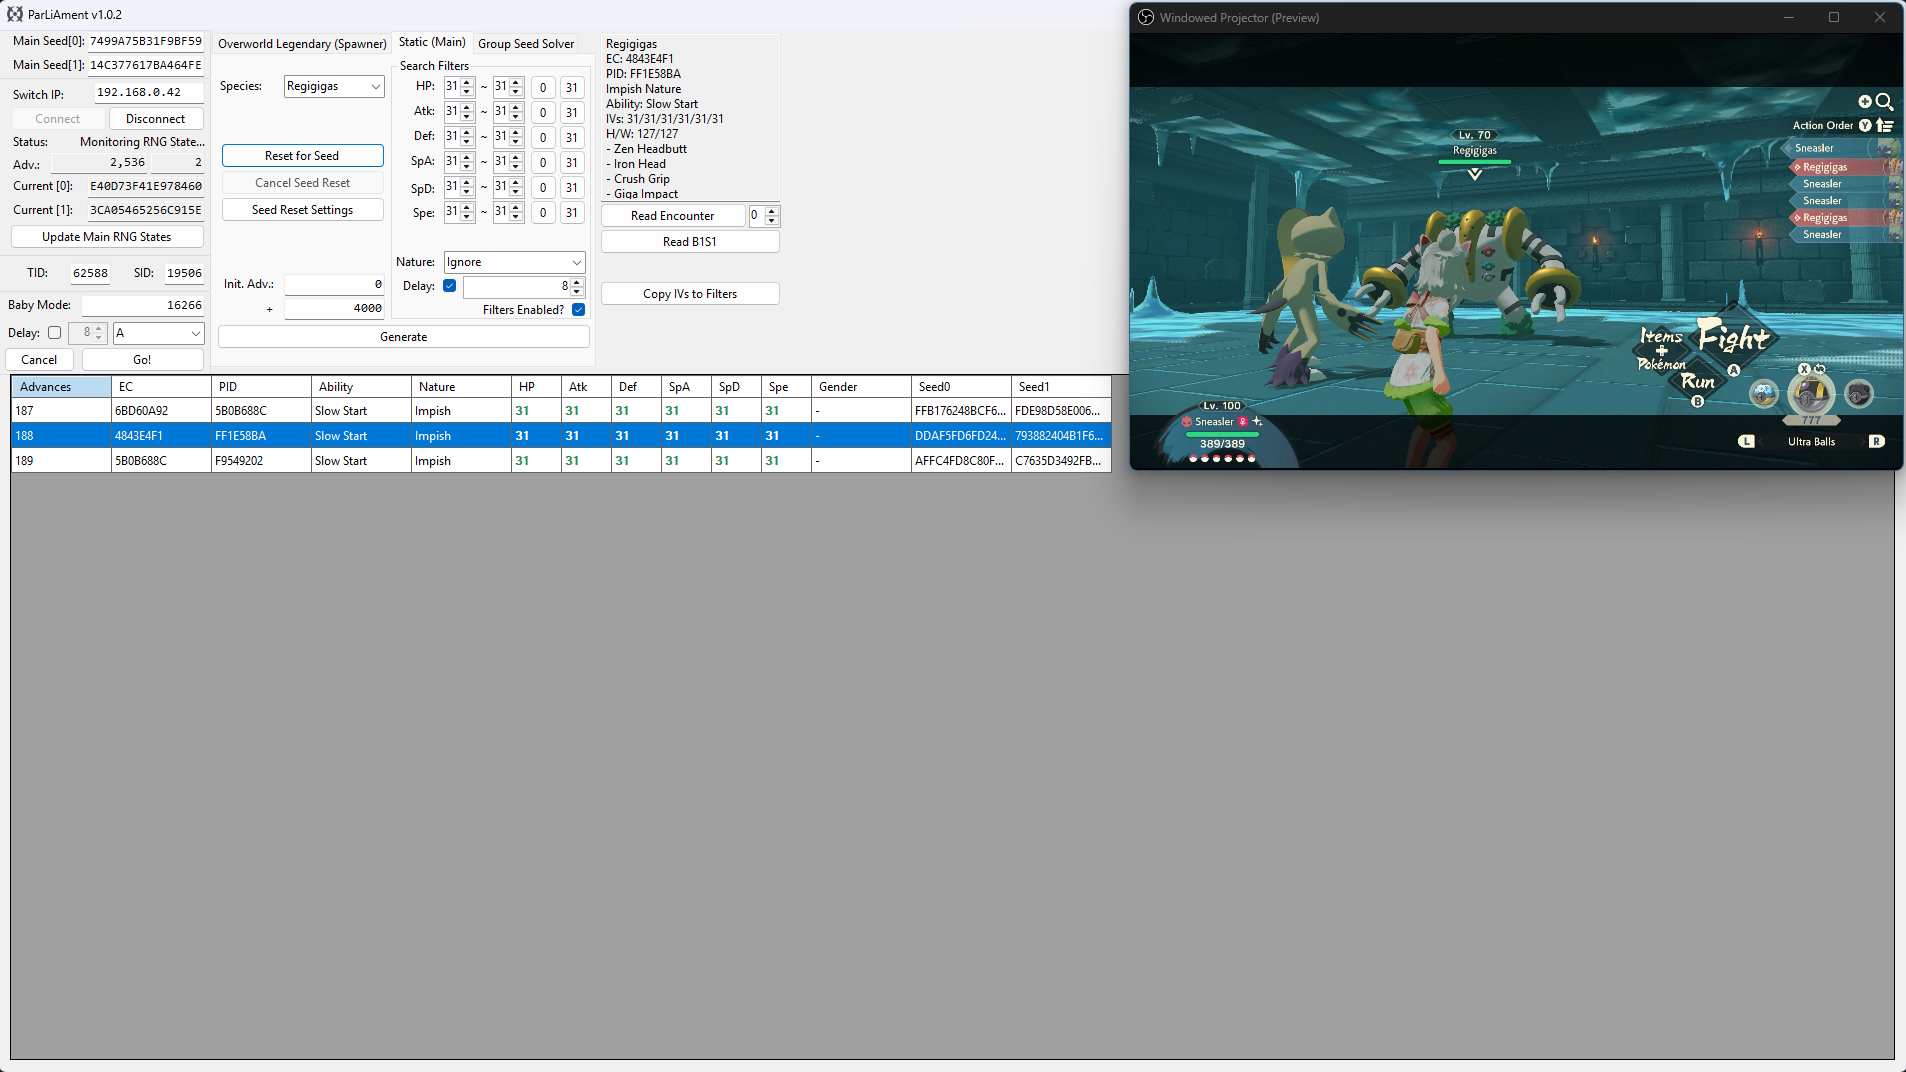The width and height of the screenshot is (1906, 1072).
Task: Click the Atk maximum IV spinner
Action: point(508,112)
